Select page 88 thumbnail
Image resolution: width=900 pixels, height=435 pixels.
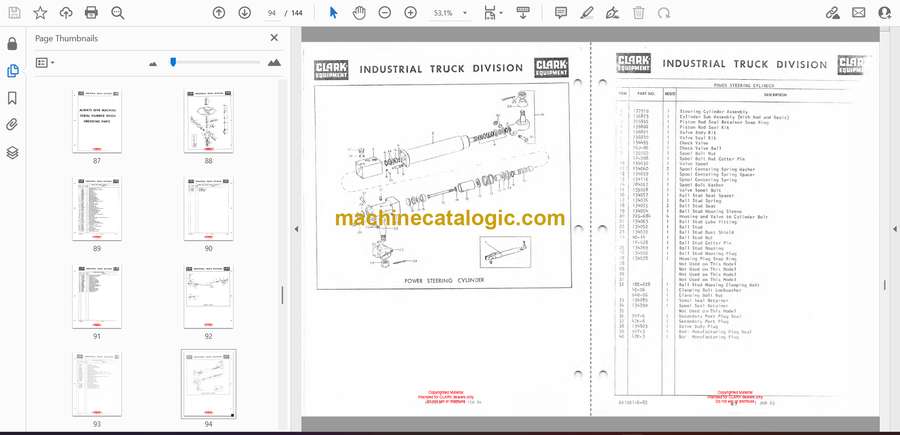pos(208,121)
